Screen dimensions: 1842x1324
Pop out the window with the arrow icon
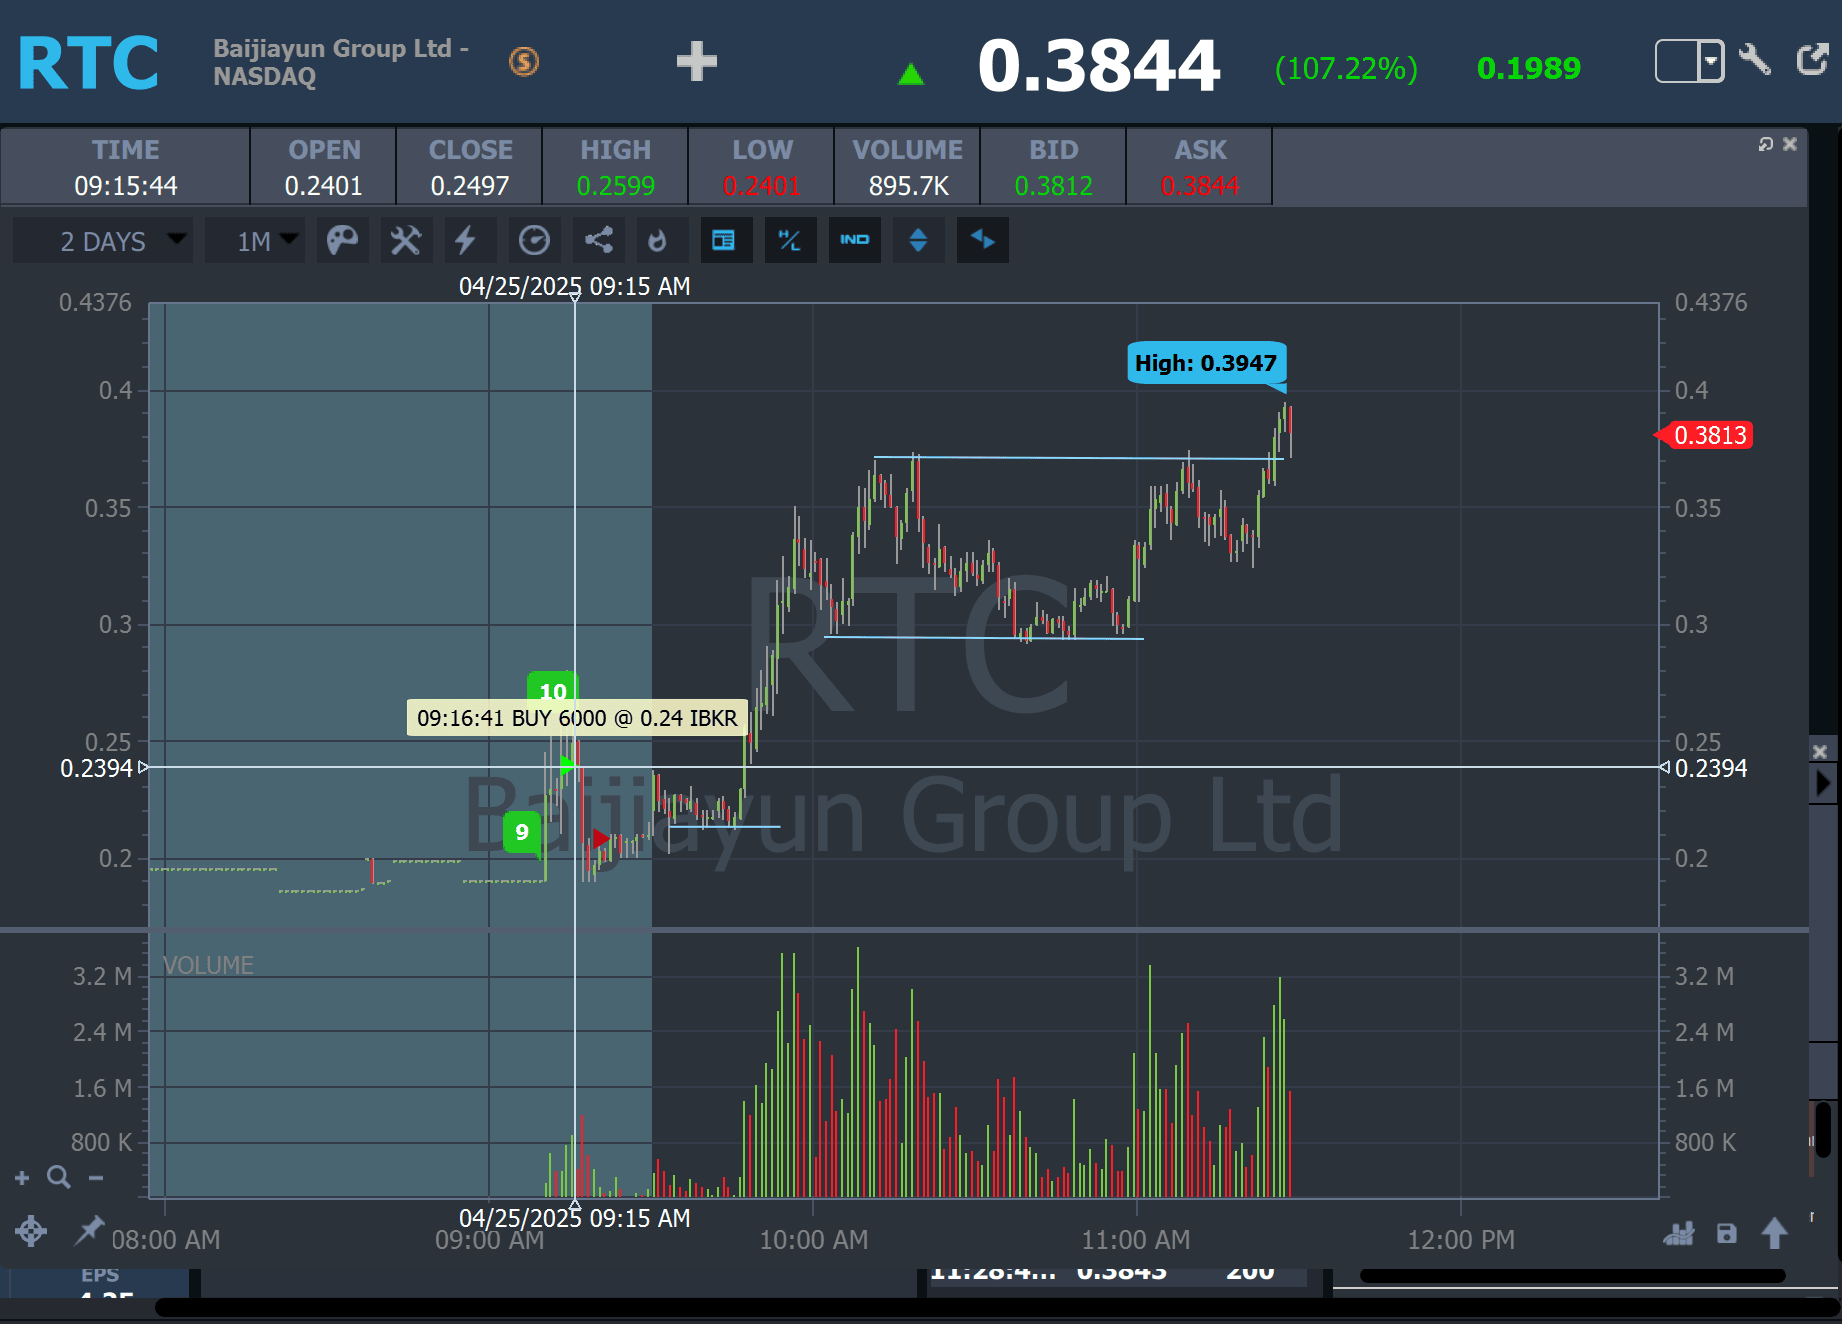(1812, 60)
